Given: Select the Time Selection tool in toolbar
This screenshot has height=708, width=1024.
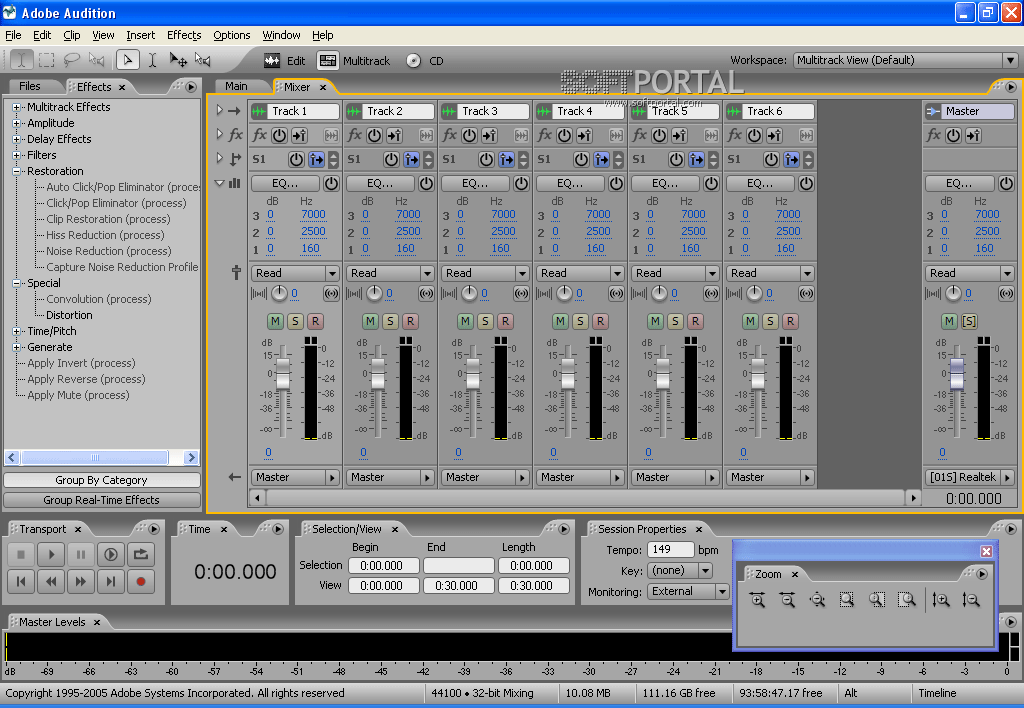Looking at the screenshot, I should [152, 60].
